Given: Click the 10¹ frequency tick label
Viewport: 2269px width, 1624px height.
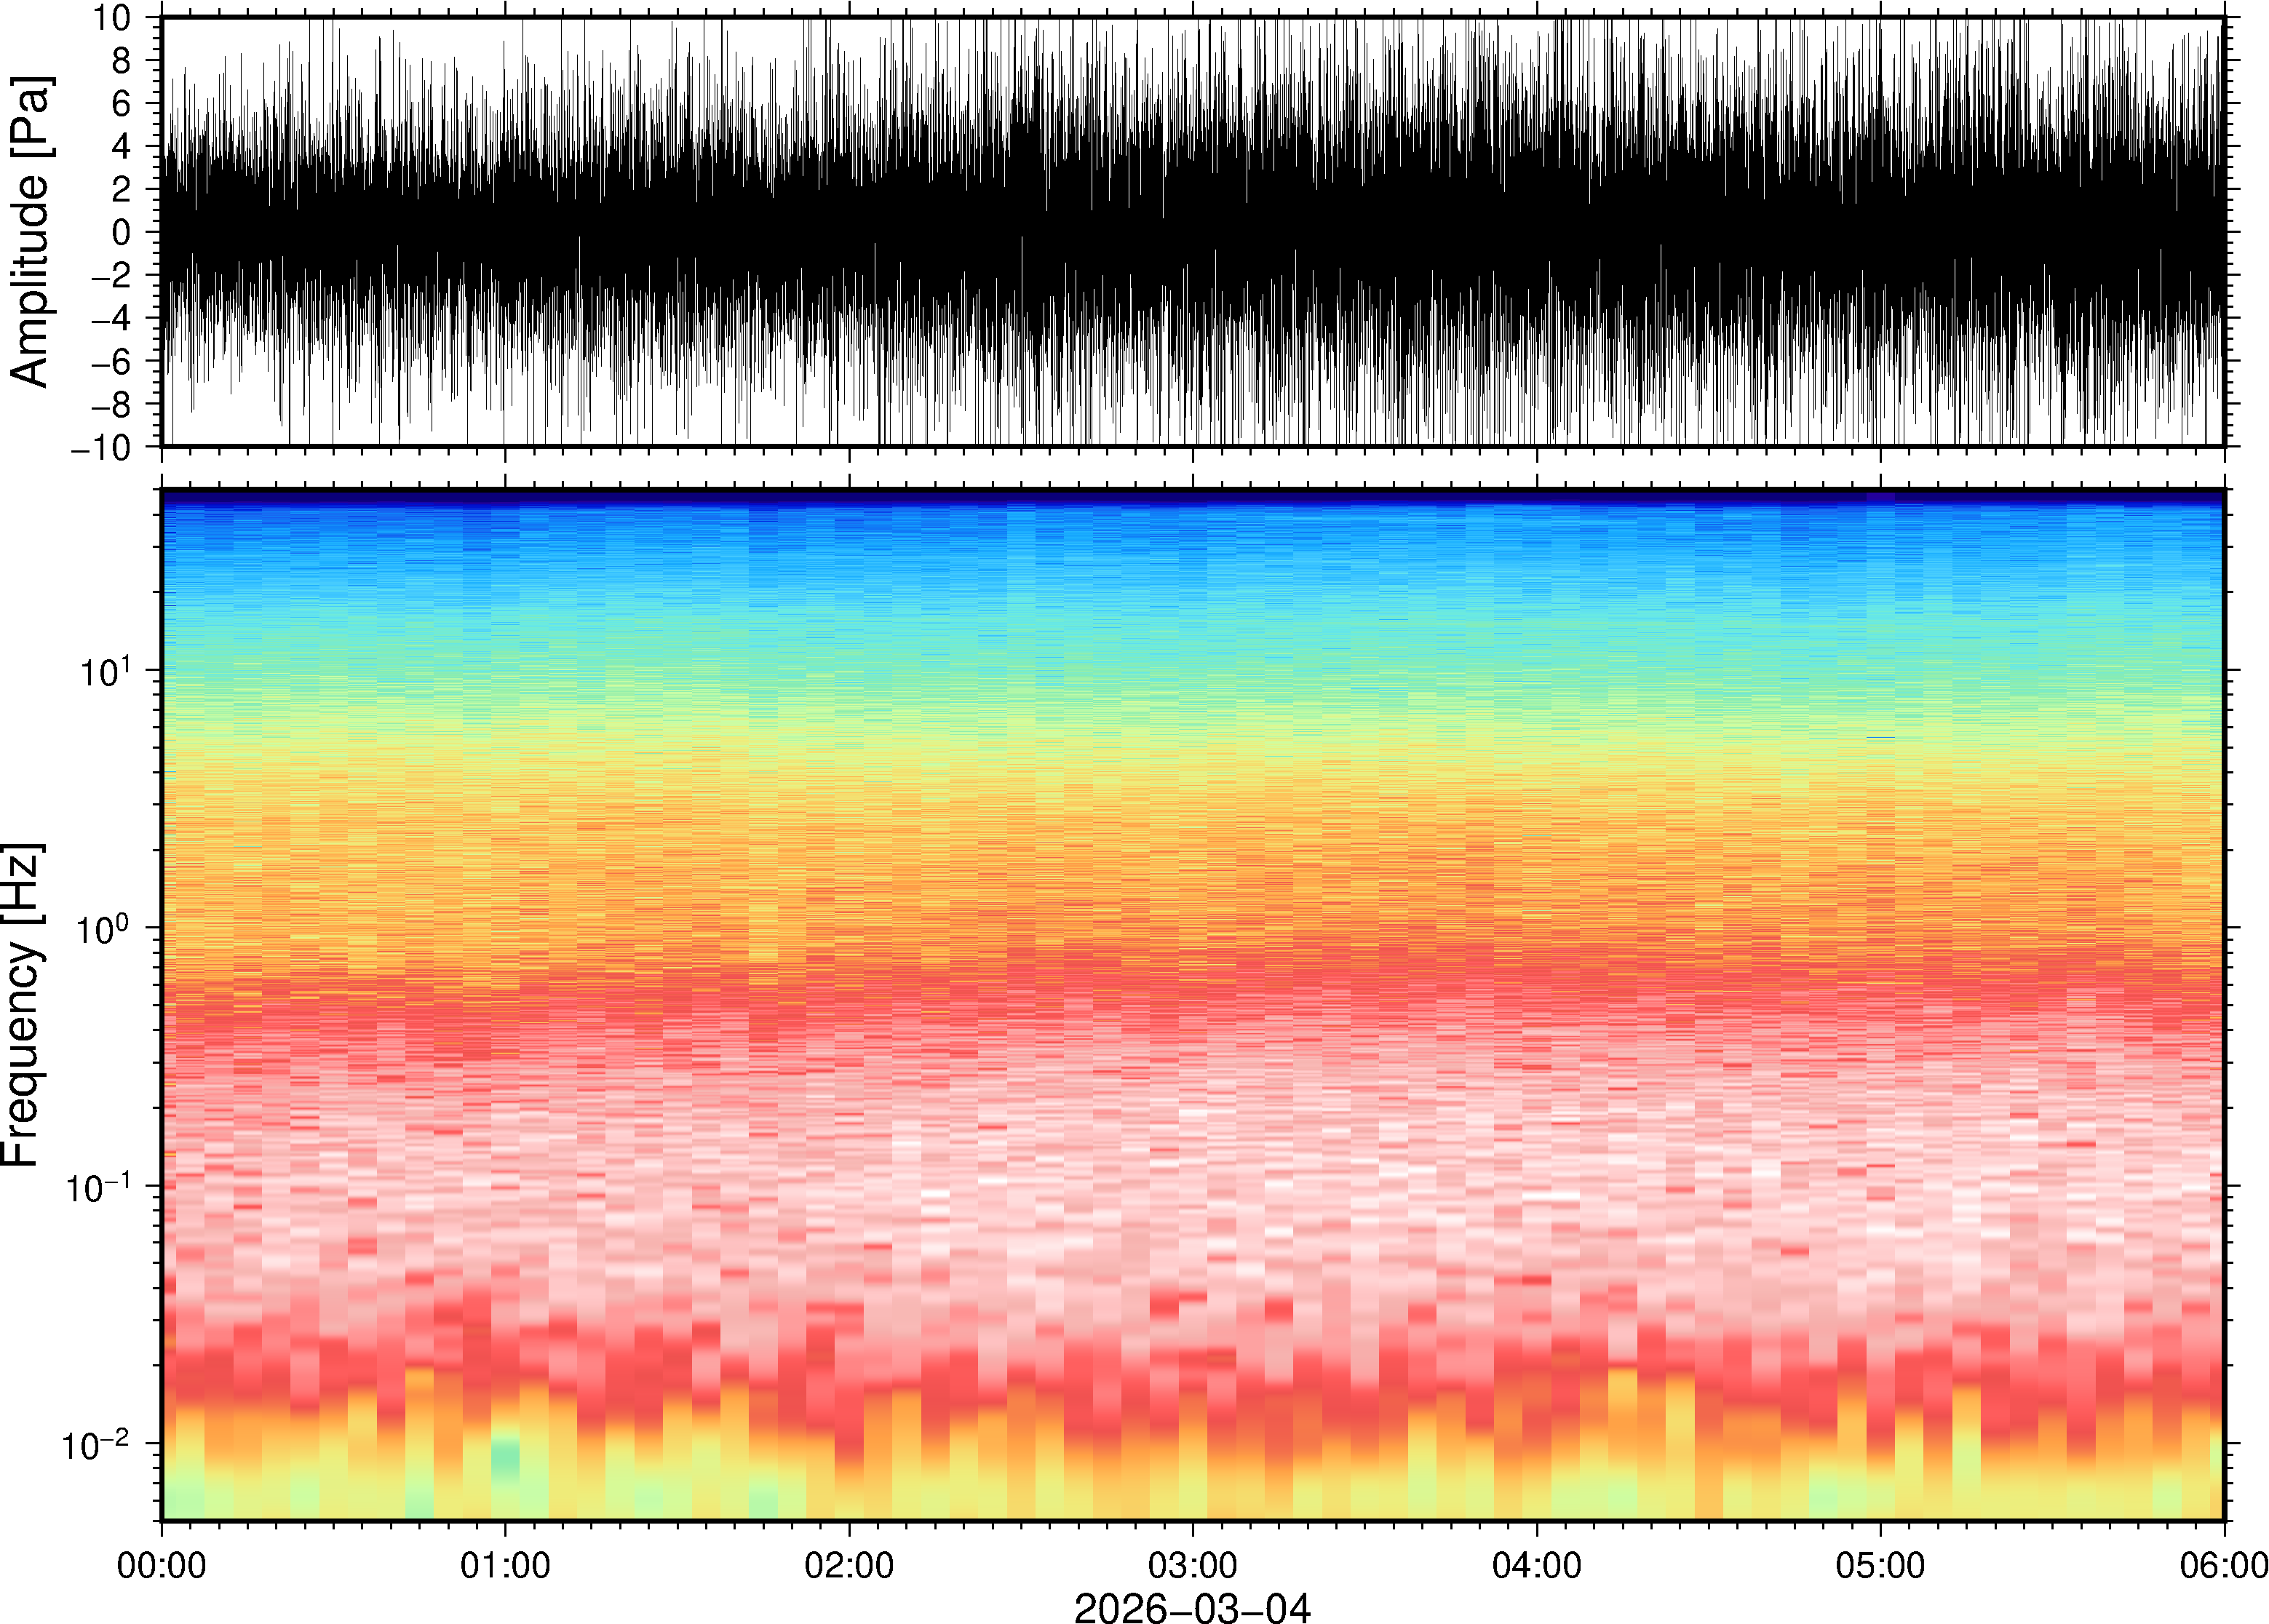Looking at the screenshot, I should tap(106, 670).
